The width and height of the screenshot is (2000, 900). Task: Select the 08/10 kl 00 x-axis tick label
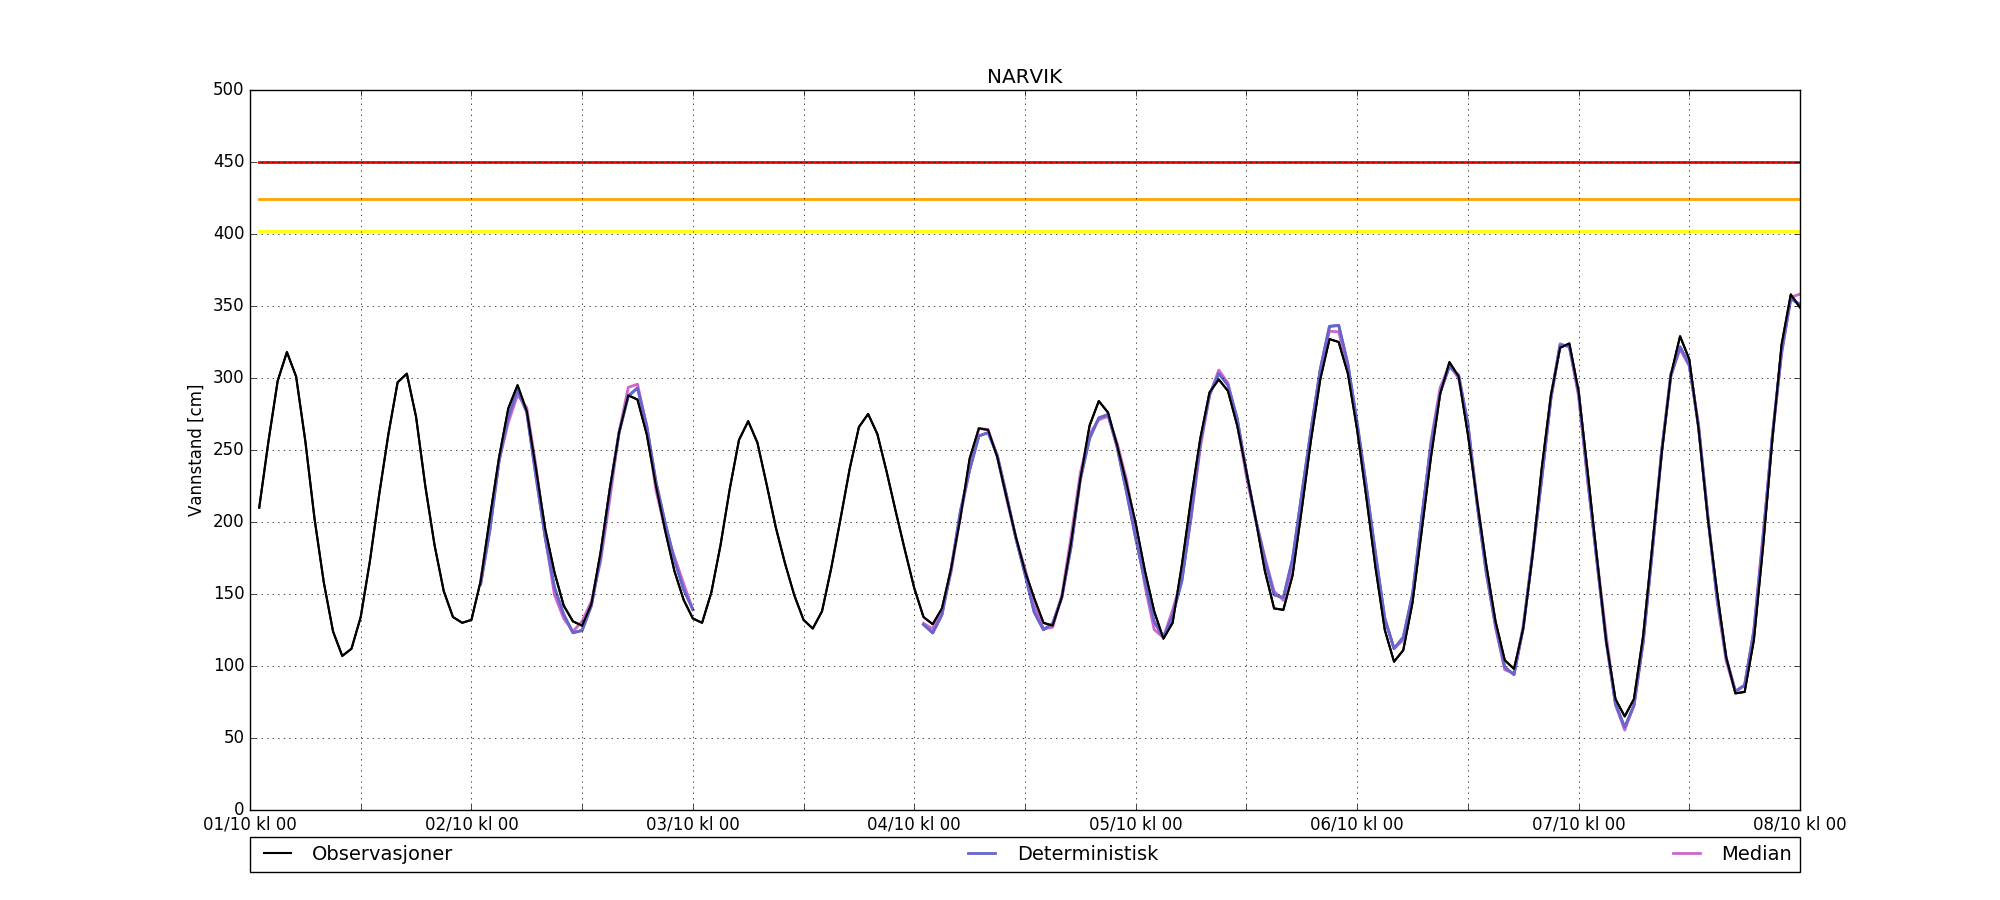(1799, 825)
